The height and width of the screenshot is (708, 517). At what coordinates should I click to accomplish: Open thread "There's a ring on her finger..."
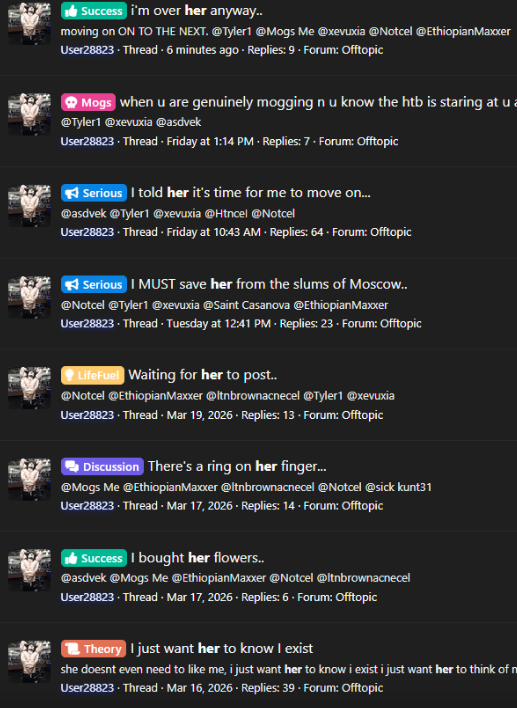pyautogui.click(x=237, y=466)
